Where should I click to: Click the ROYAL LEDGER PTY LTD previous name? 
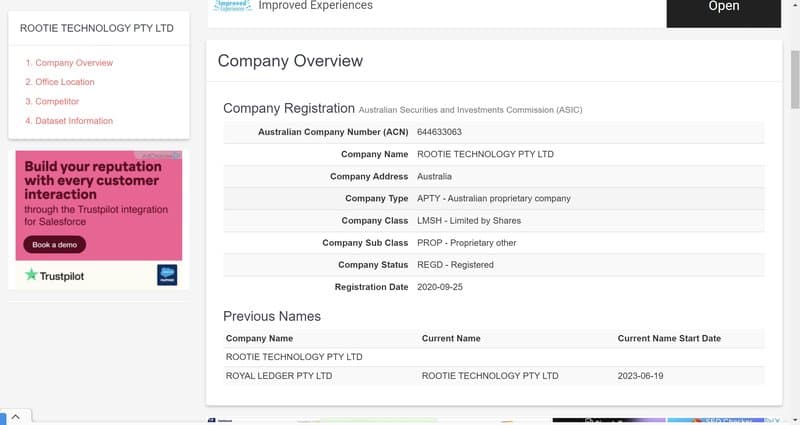point(279,376)
